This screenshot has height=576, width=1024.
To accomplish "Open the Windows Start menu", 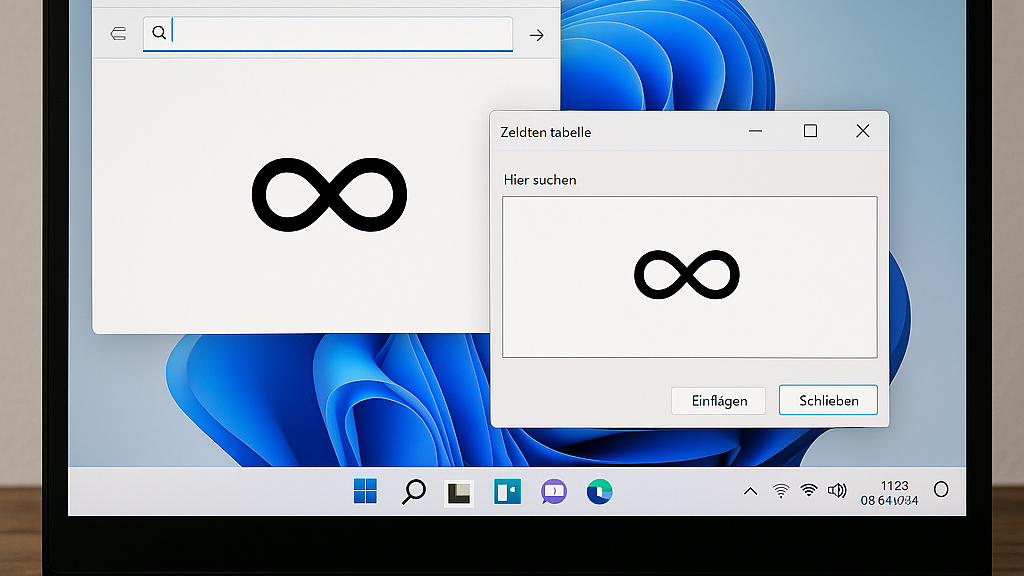I will coord(366,492).
